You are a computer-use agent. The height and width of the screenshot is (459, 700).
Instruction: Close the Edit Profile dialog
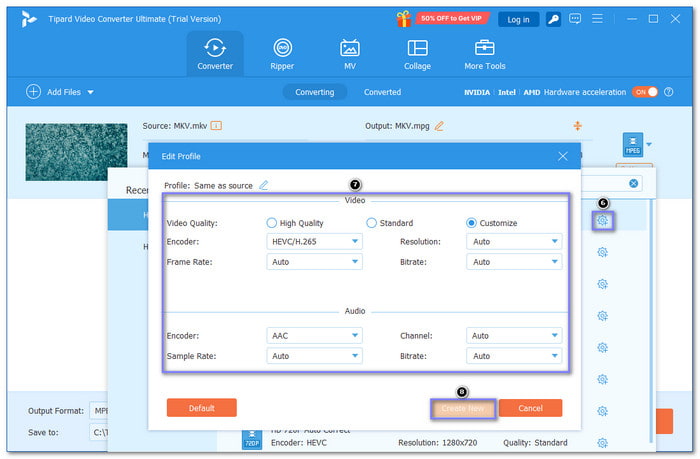[562, 156]
